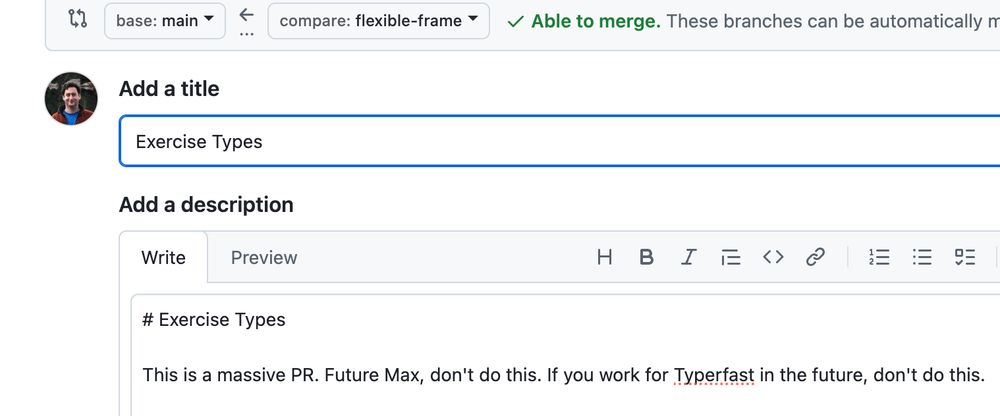This screenshot has height=416, width=1000.
Task: Insert a task list with checkboxes
Action: tap(965, 257)
